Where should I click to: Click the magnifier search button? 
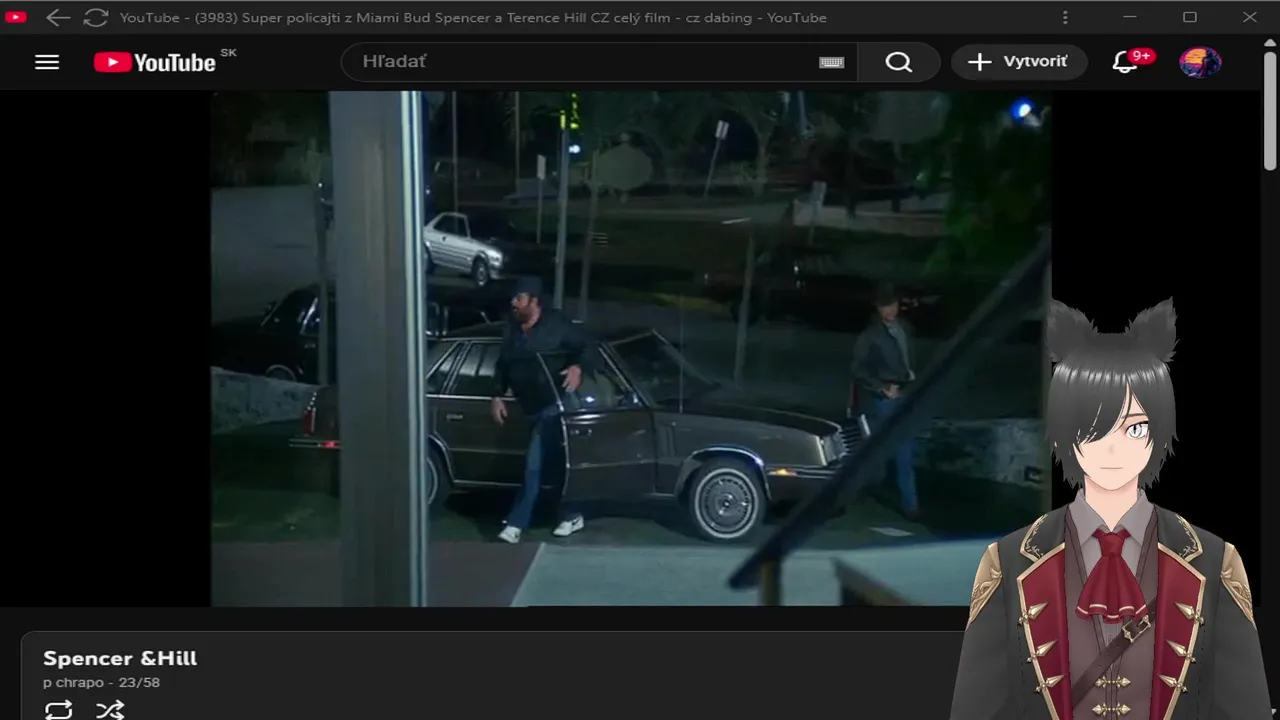tap(899, 62)
